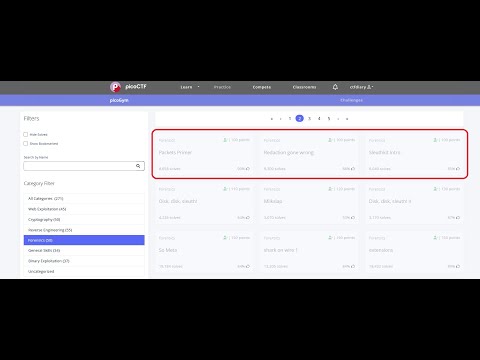Image resolution: width=480 pixels, height=360 pixels.
Task: Open the Milkslap challenge
Action: 273,201
